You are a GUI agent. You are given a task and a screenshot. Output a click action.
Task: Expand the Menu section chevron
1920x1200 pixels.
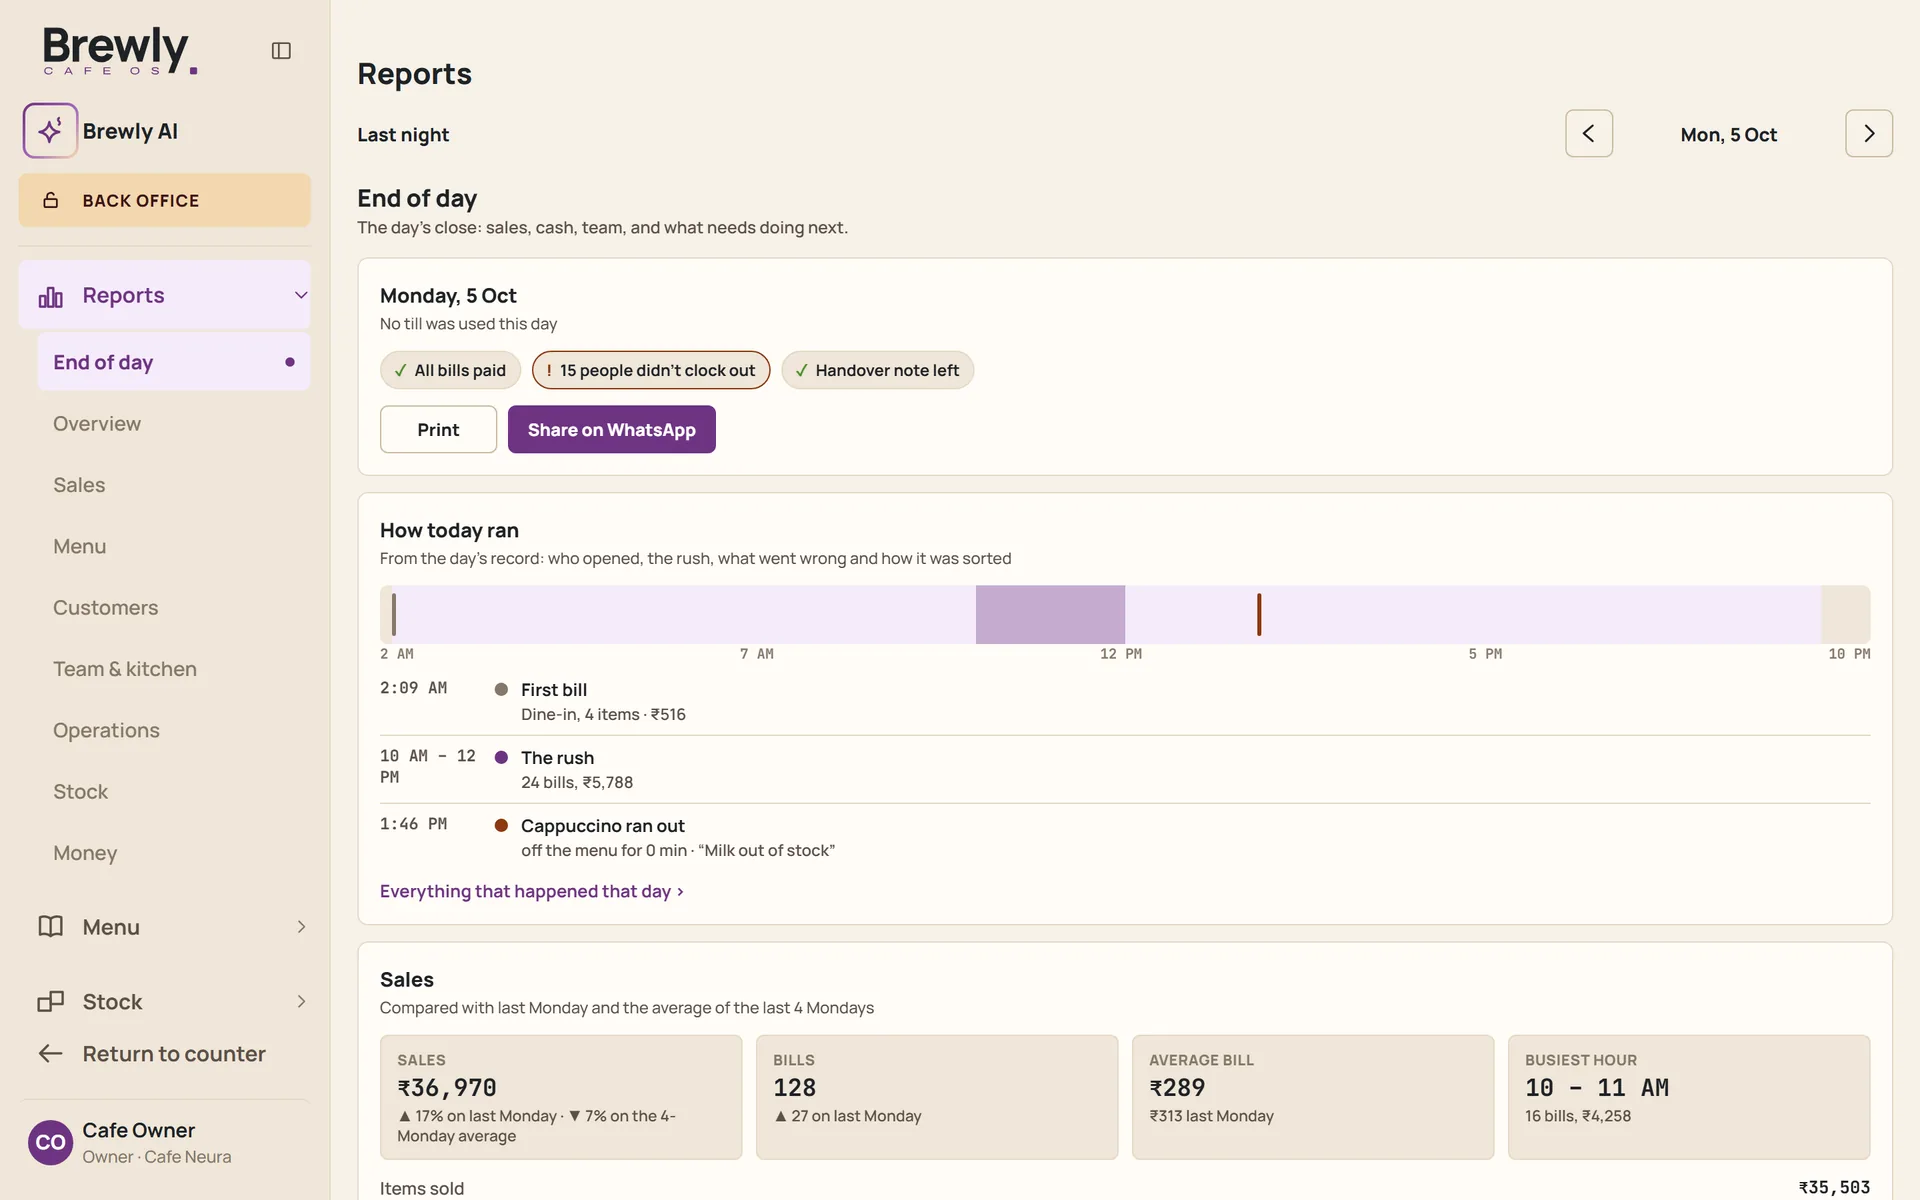point(301,927)
